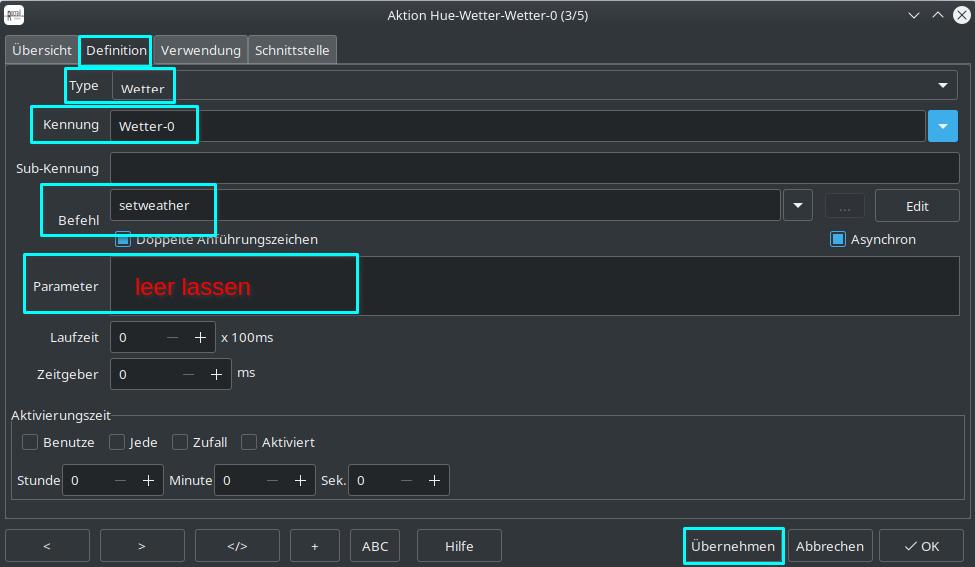The image size is (975, 567).
Task: Go to previous action with < button
Action: (47, 546)
